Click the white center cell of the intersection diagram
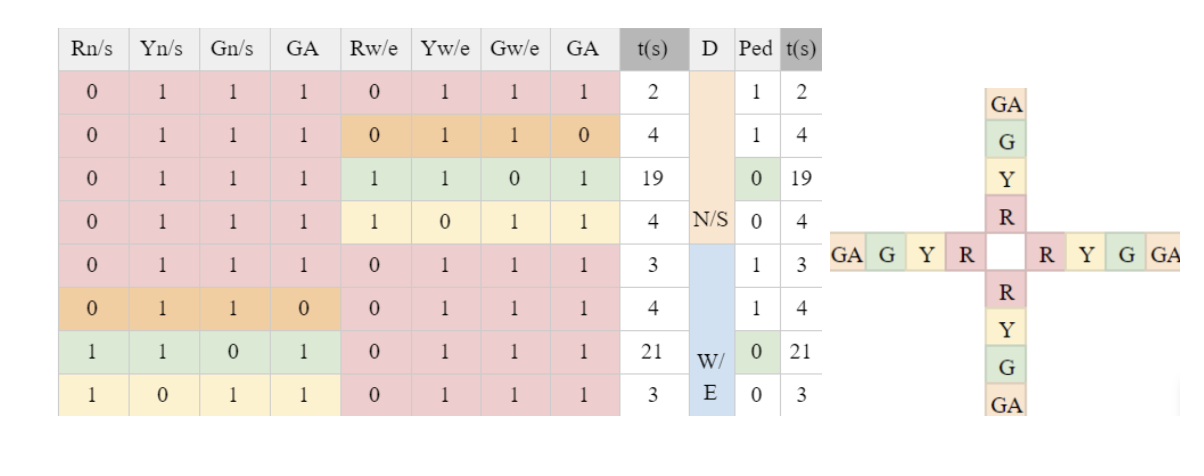This screenshot has width=1204, height=476. click(1006, 253)
